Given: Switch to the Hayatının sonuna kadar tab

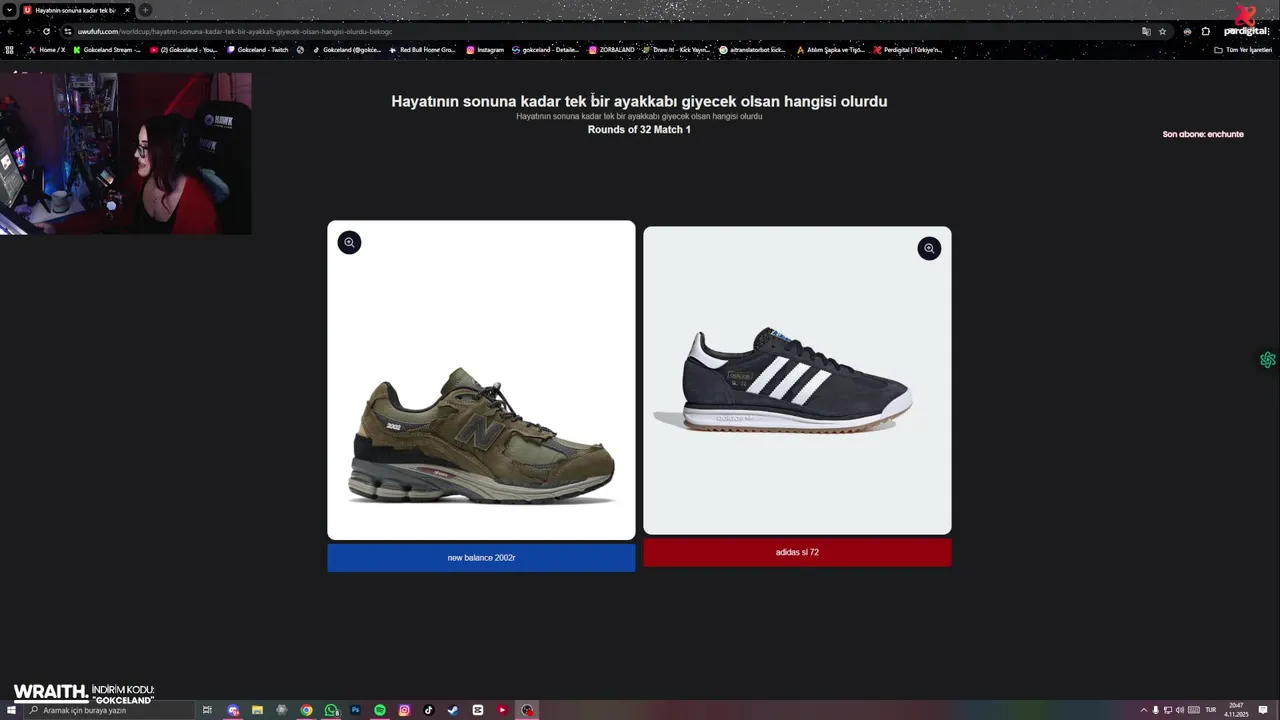Looking at the screenshot, I should (x=75, y=10).
